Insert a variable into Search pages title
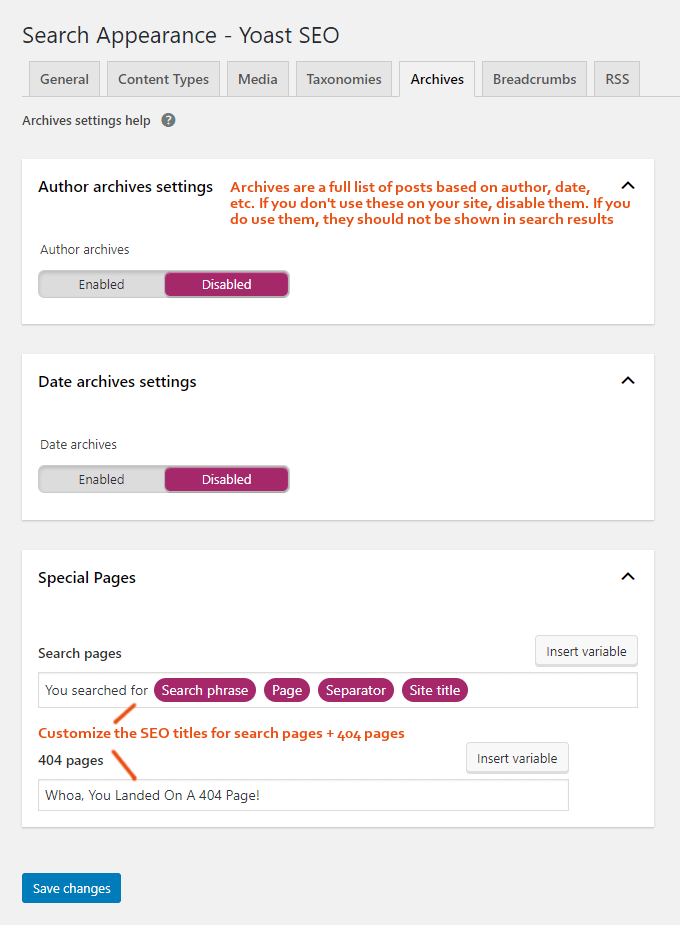This screenshot has height=925, width=680. point(586,650)
